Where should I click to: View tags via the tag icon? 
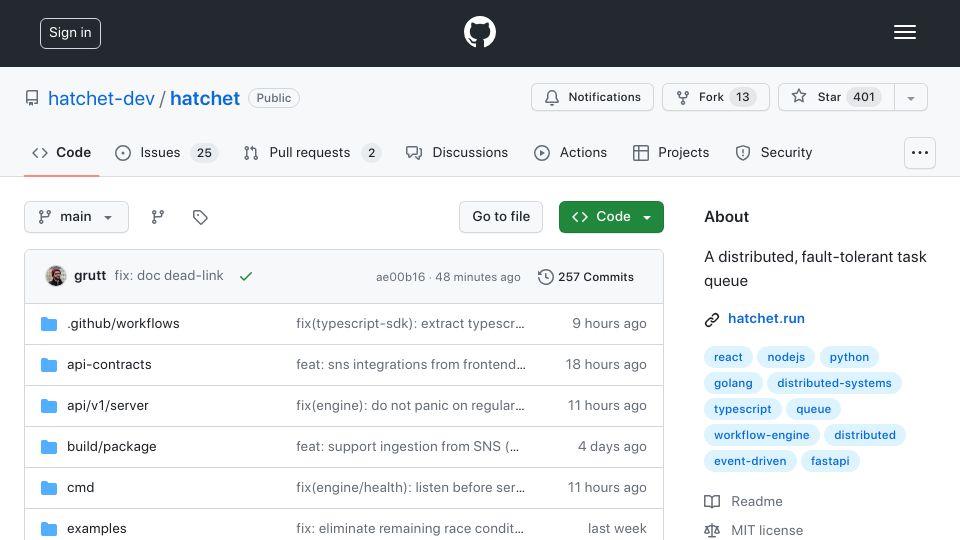200,217
